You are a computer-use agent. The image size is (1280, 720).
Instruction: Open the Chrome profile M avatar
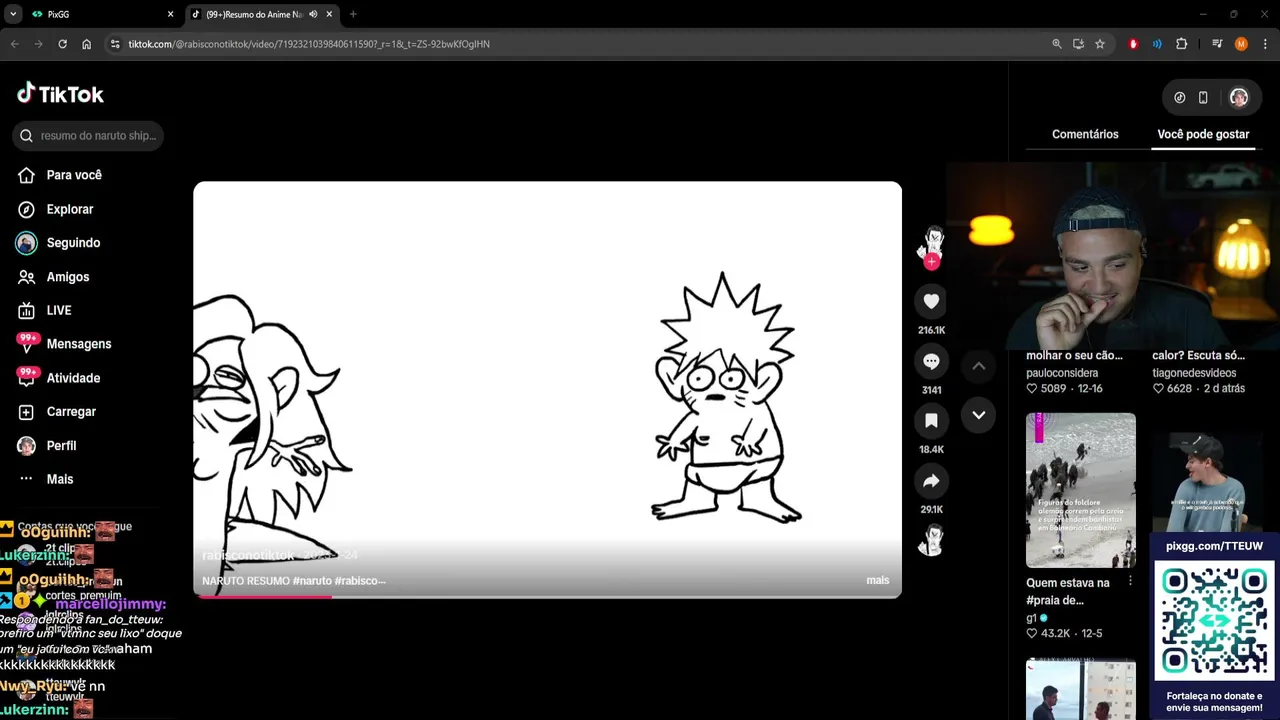coord(1241,44)
